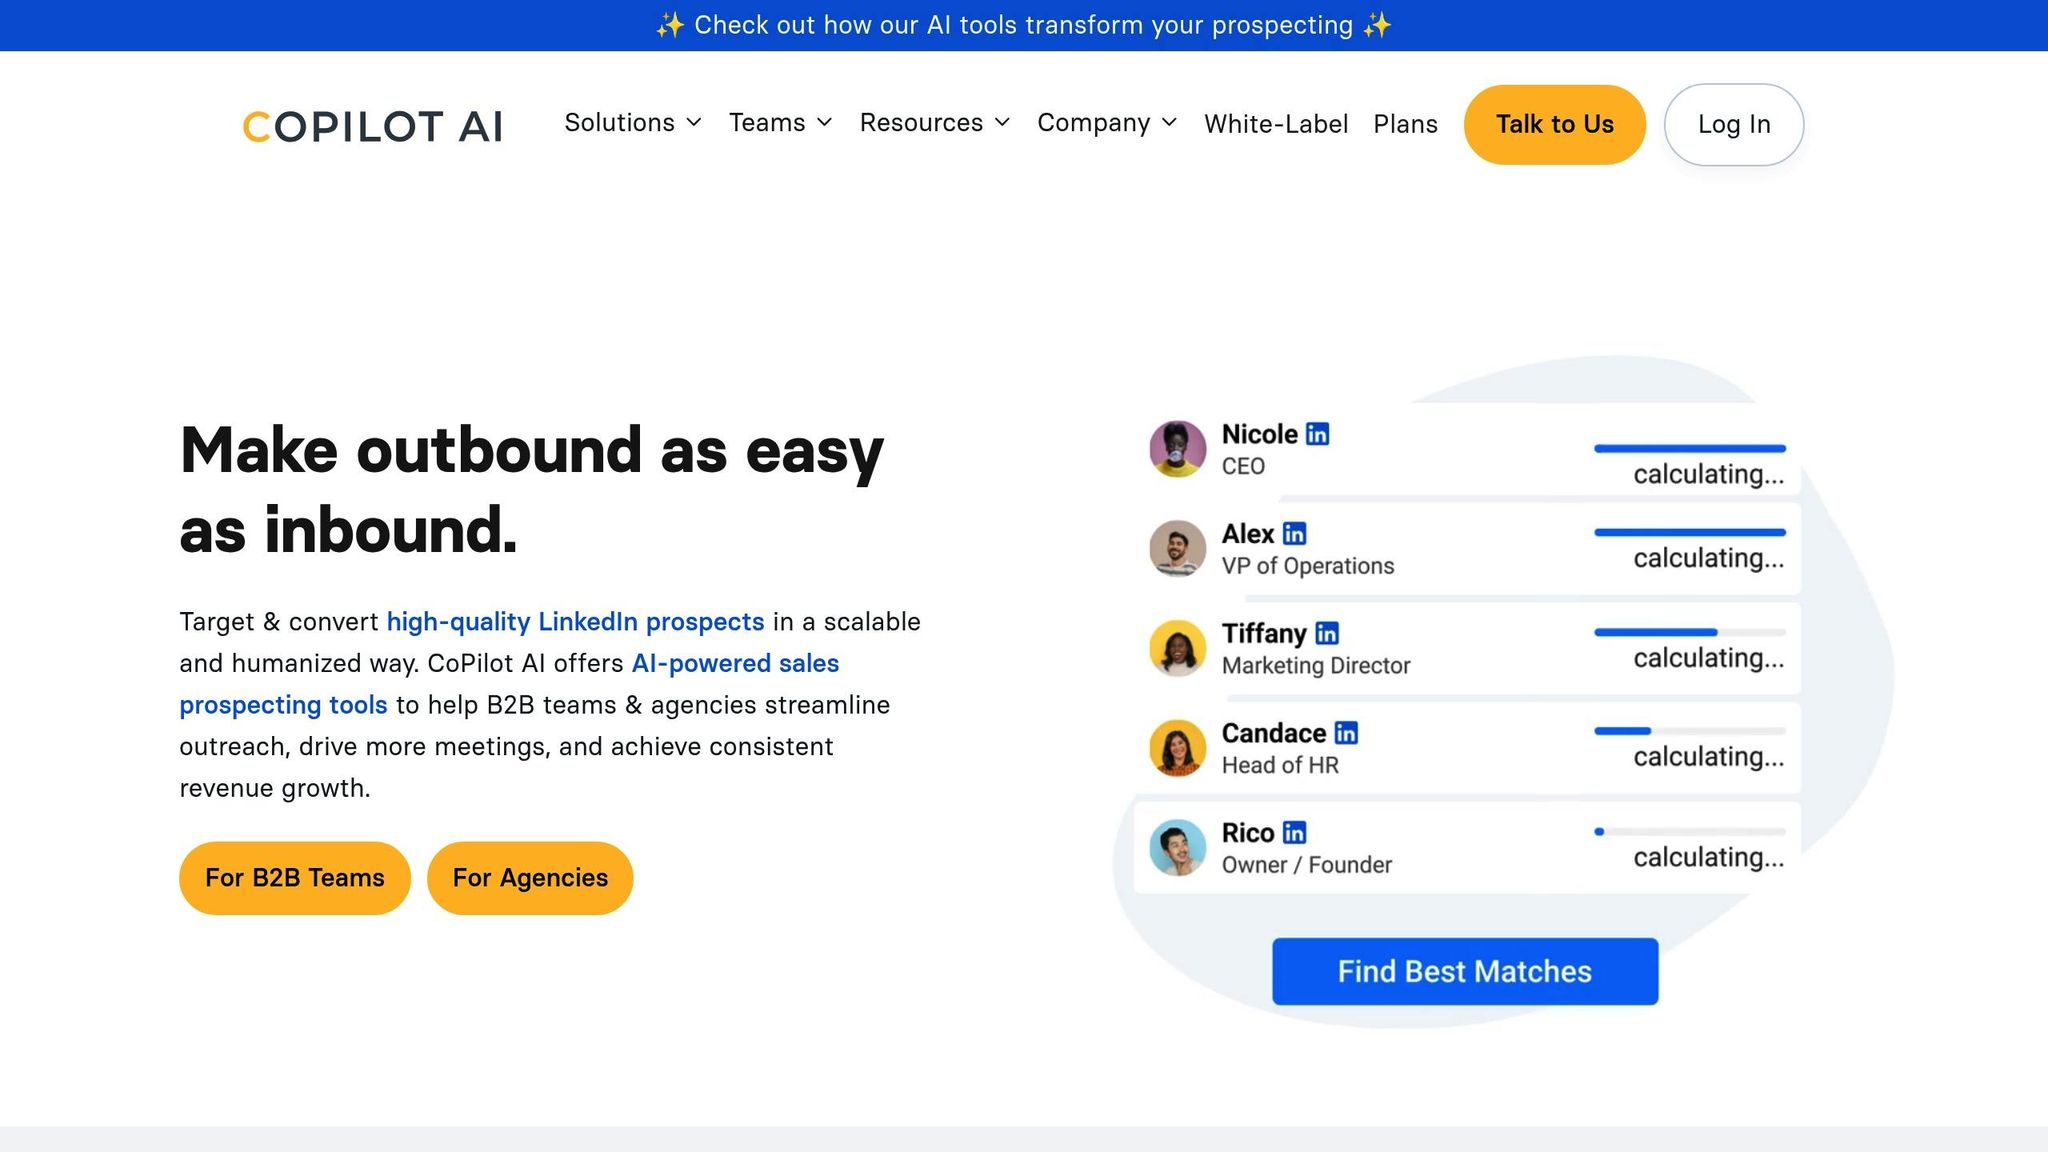Expand the Resources menu chevron

tap(1002, 123)
